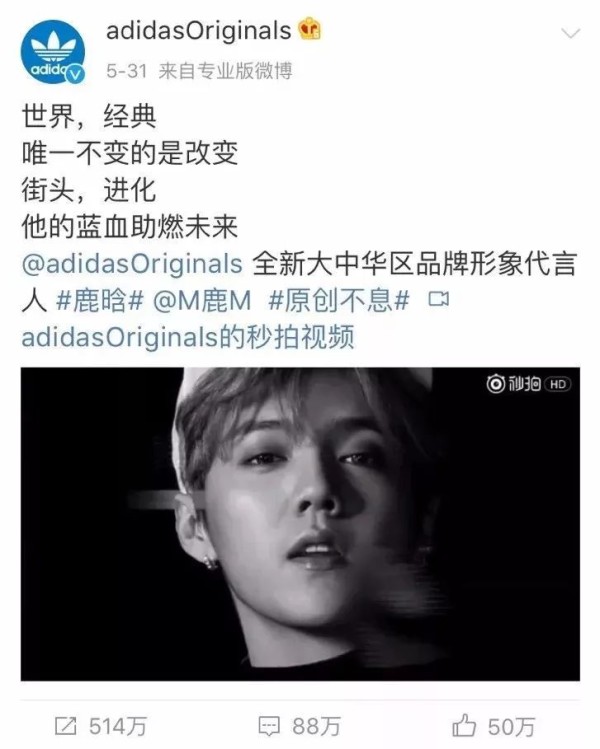Like the post with thumbs-up icon
600x749 pixels.
click(x=463, y=726)
